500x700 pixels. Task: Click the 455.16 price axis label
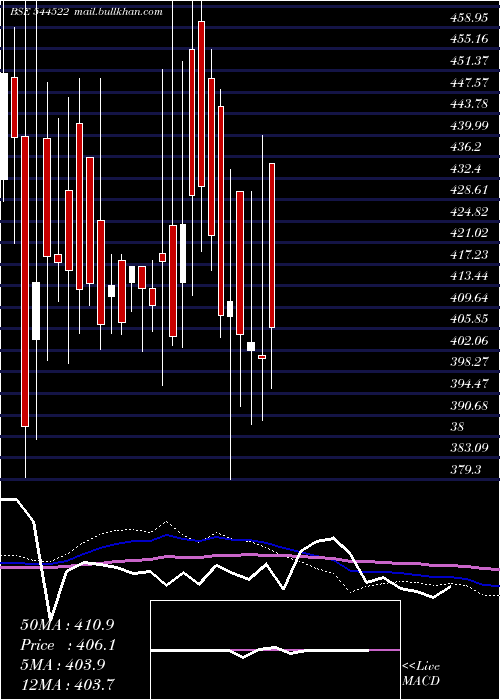[469, 39]
